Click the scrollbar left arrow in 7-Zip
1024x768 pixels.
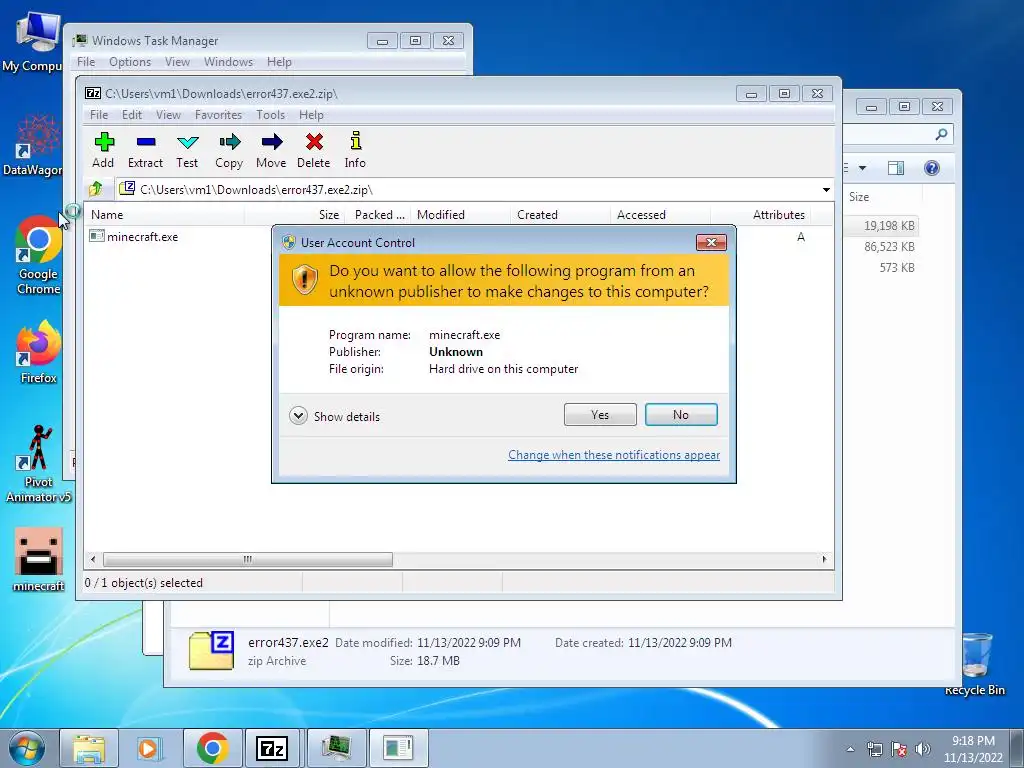point(93,560)
